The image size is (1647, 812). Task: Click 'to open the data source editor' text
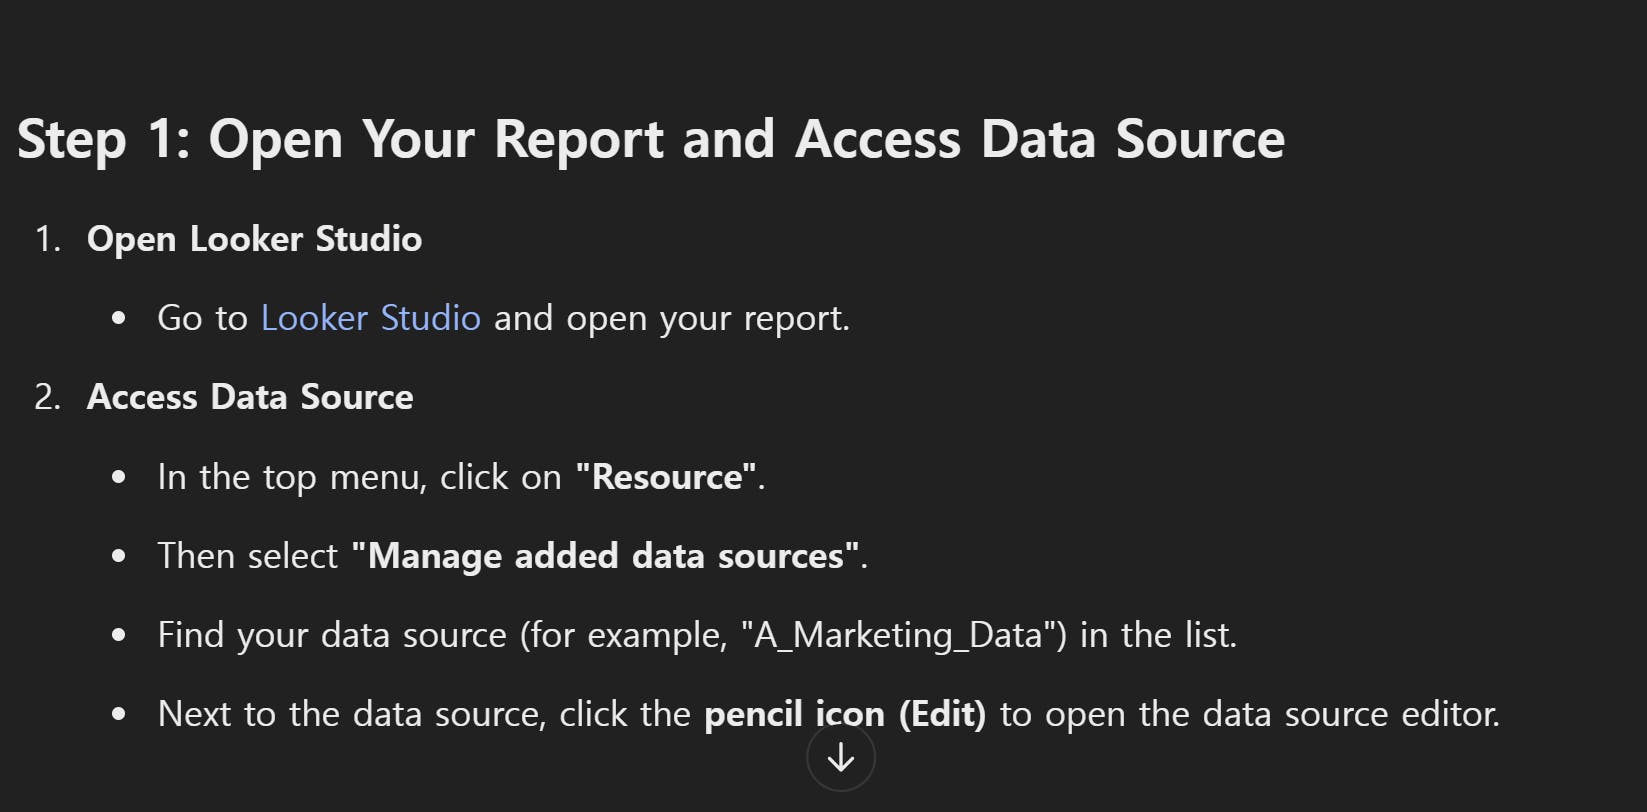tap(1249, 714)
